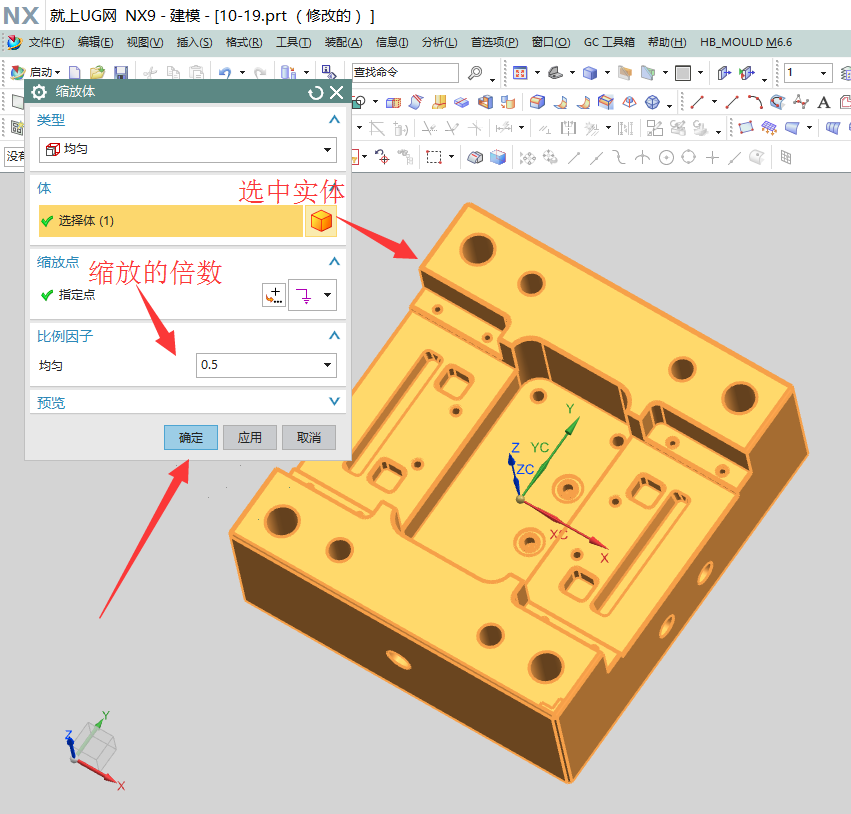Toggle the plus-shaped snap point option

[712, 155]
